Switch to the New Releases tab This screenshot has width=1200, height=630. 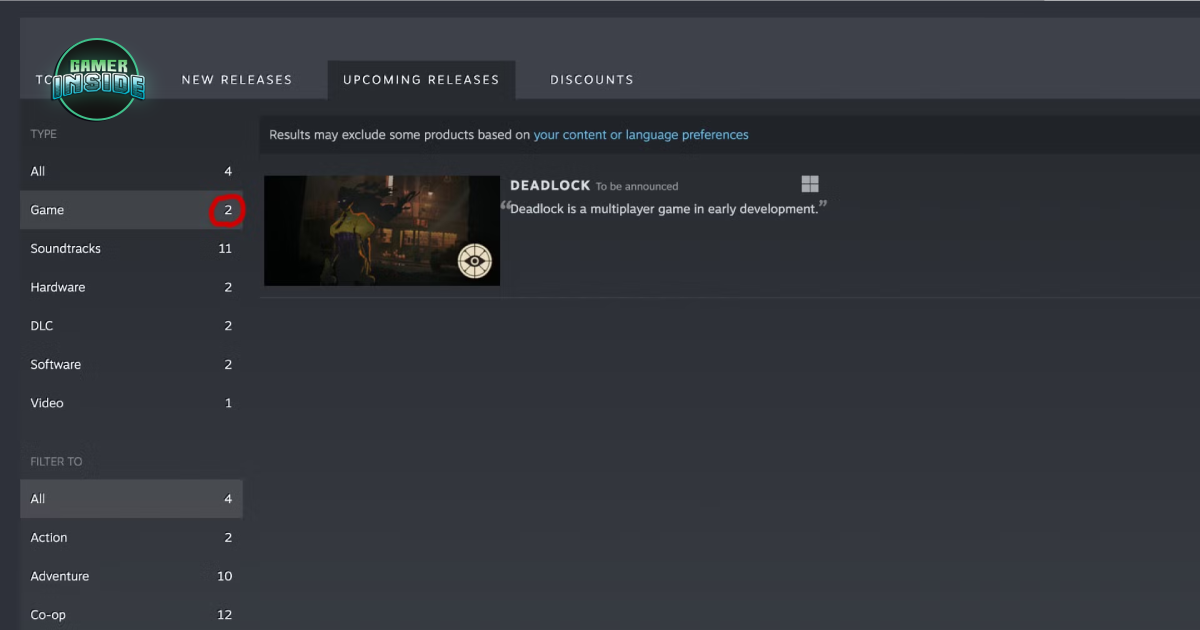coord(236,79)
